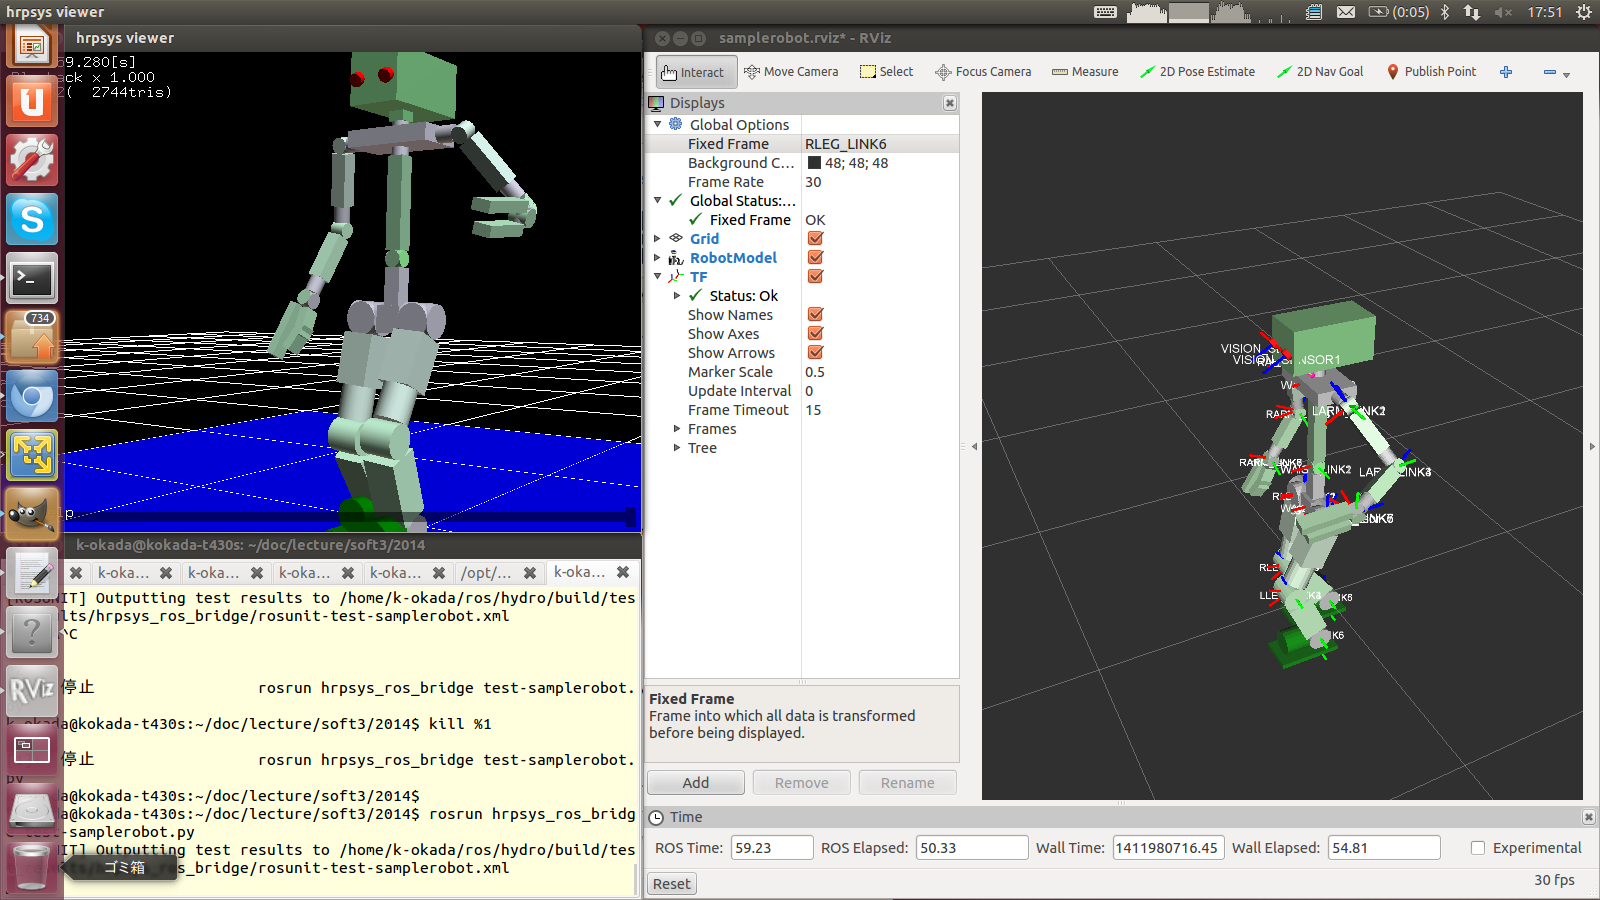Expand the Frames node under TF
Screen dimensions: 1600x900
pos(677,429)
